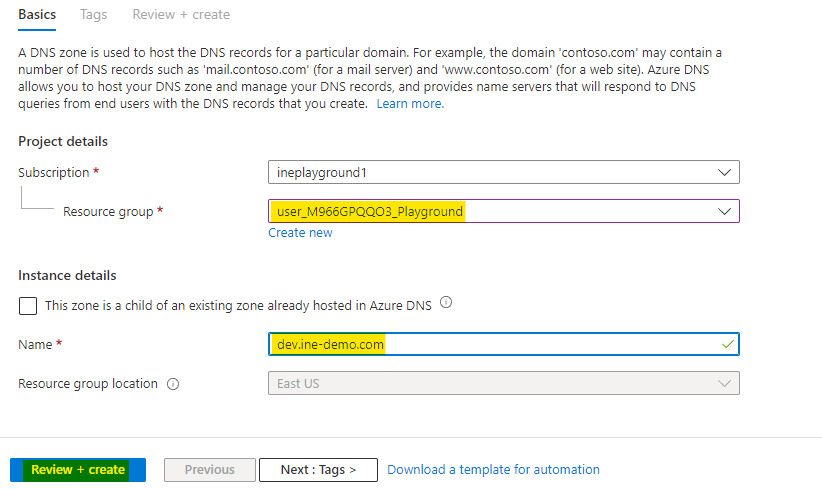This screenshot has height=489, width=822.
Task: Switch to the Basics tab
Action: tap(37, 15)
